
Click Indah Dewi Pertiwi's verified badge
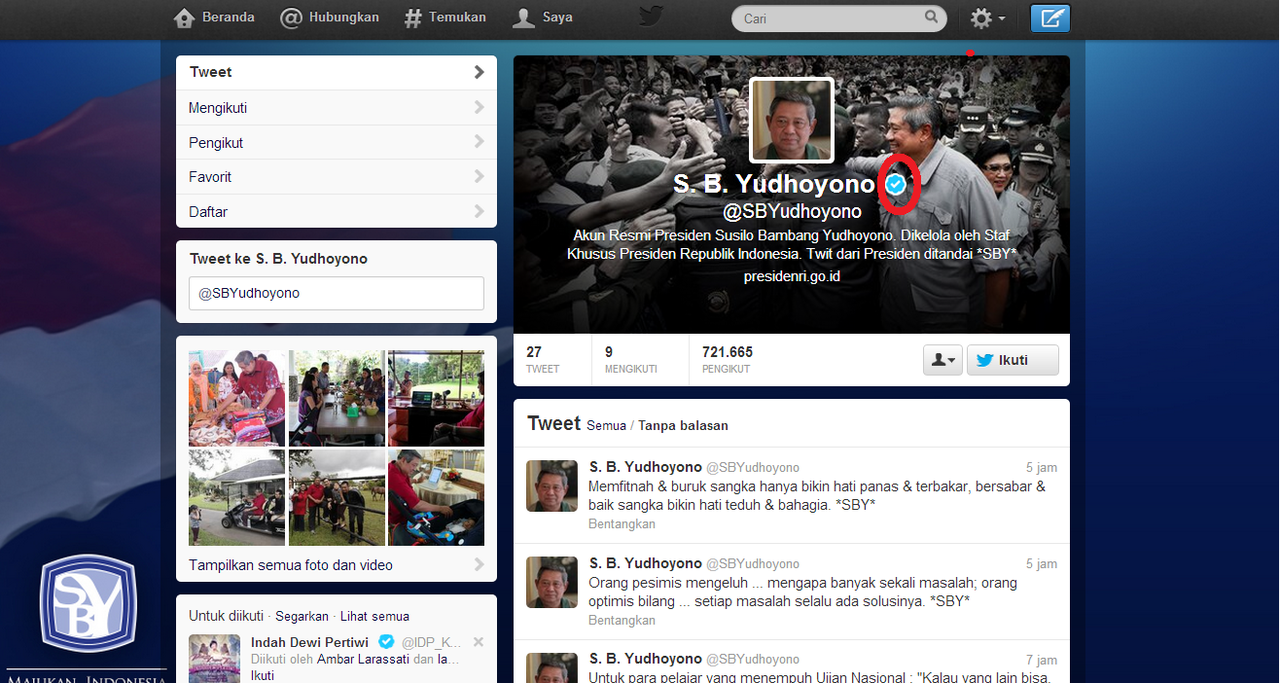point(386,642)
